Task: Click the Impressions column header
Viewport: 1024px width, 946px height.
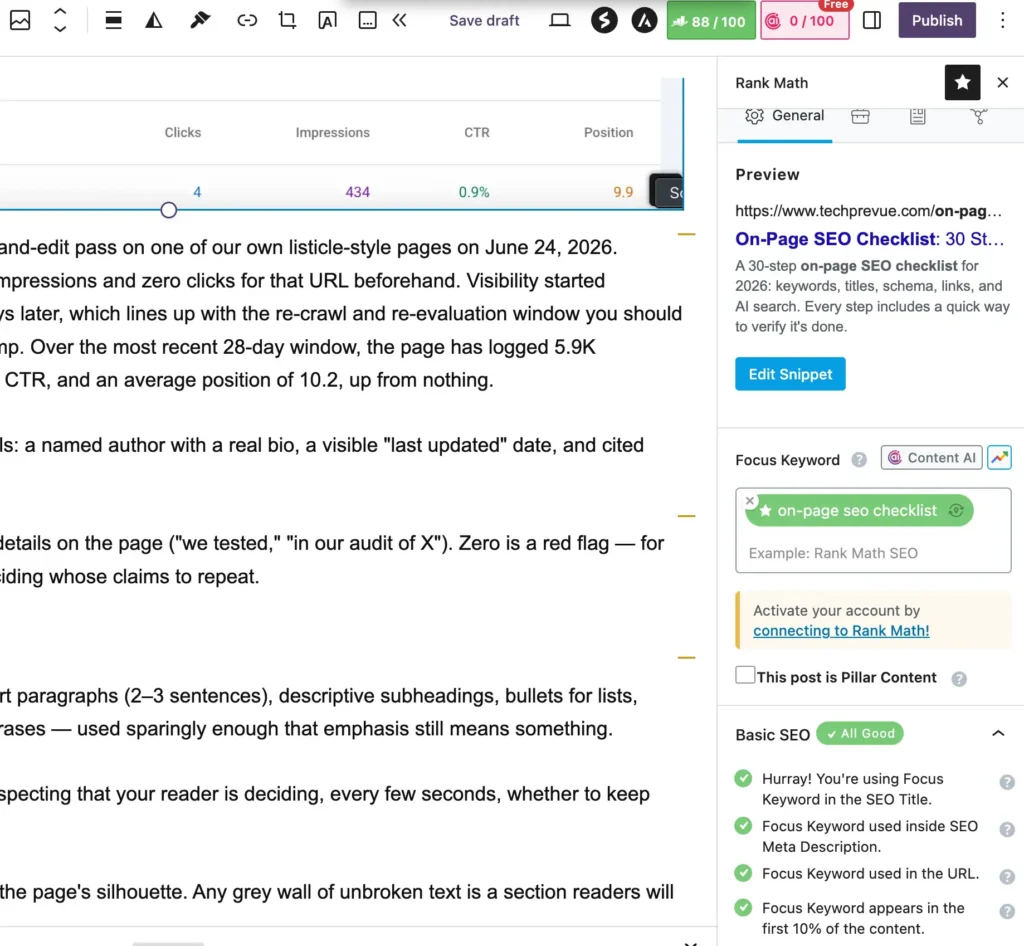Action: pos(332,133)
